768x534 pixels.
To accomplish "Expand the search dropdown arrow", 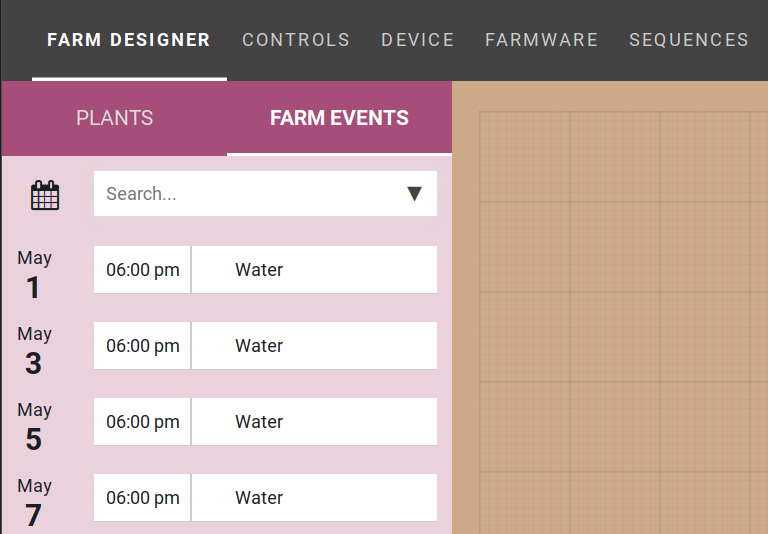I will tap(415, 194).
